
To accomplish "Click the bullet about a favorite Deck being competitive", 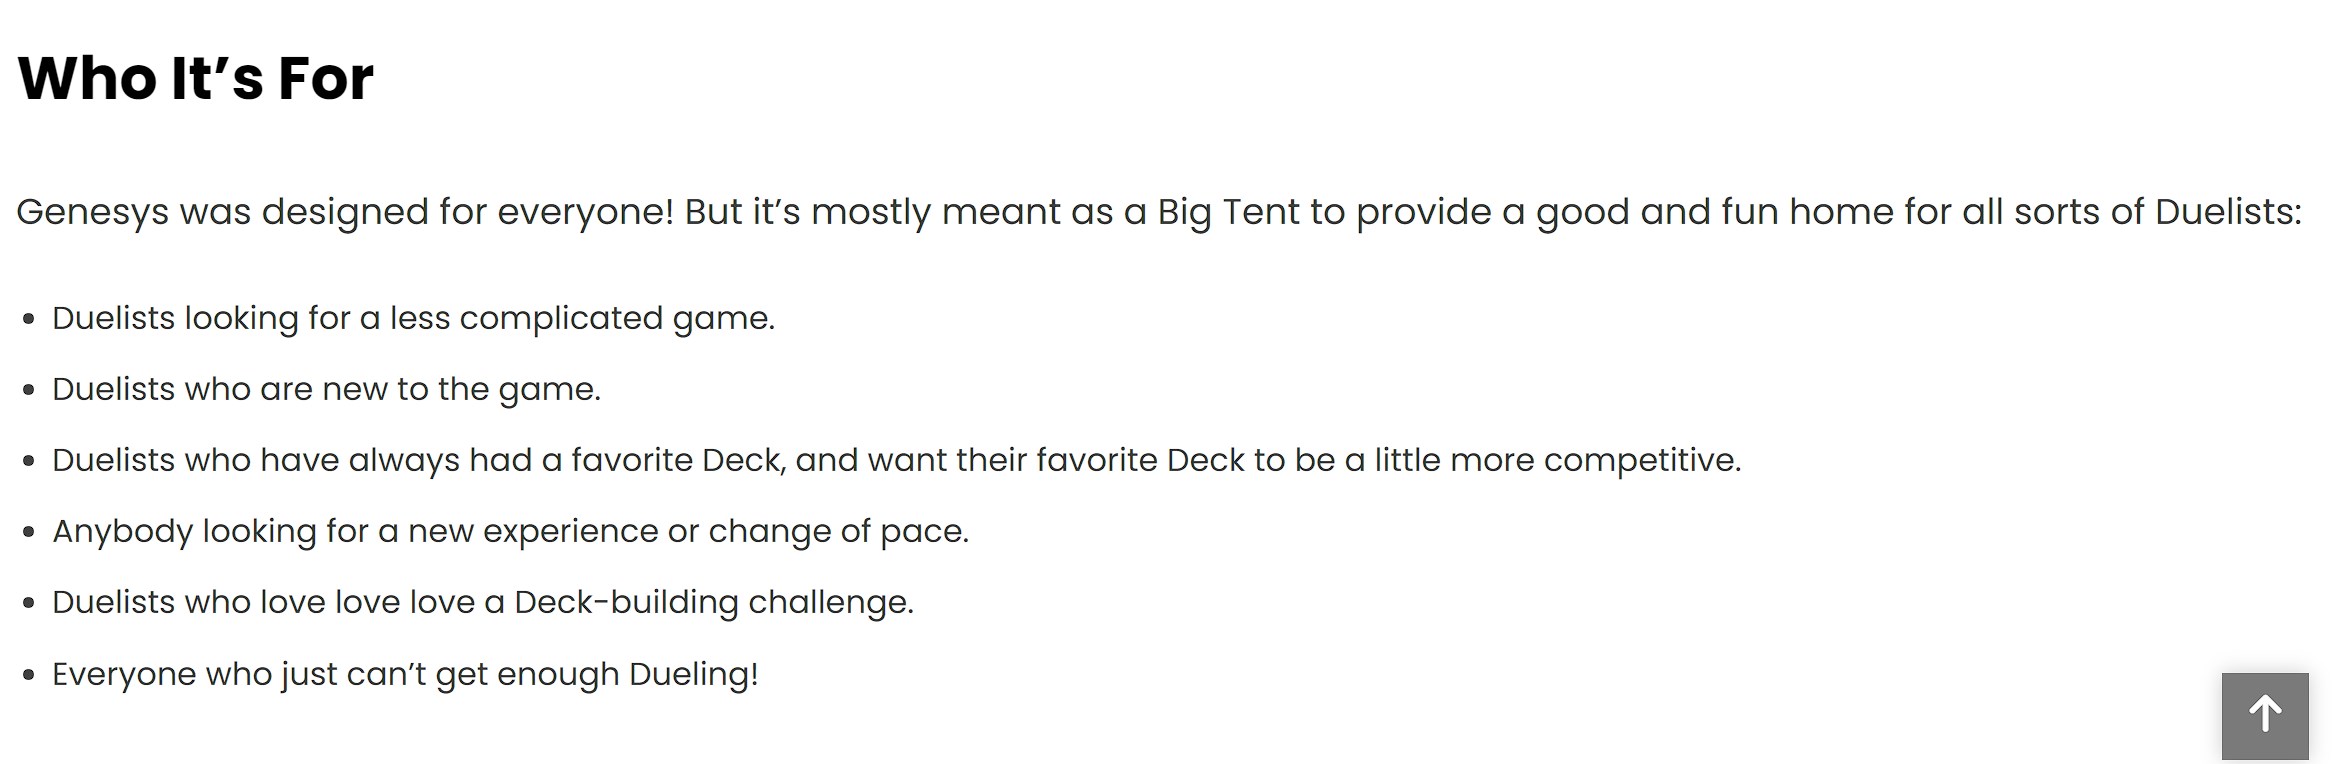I will coord(897,460).
